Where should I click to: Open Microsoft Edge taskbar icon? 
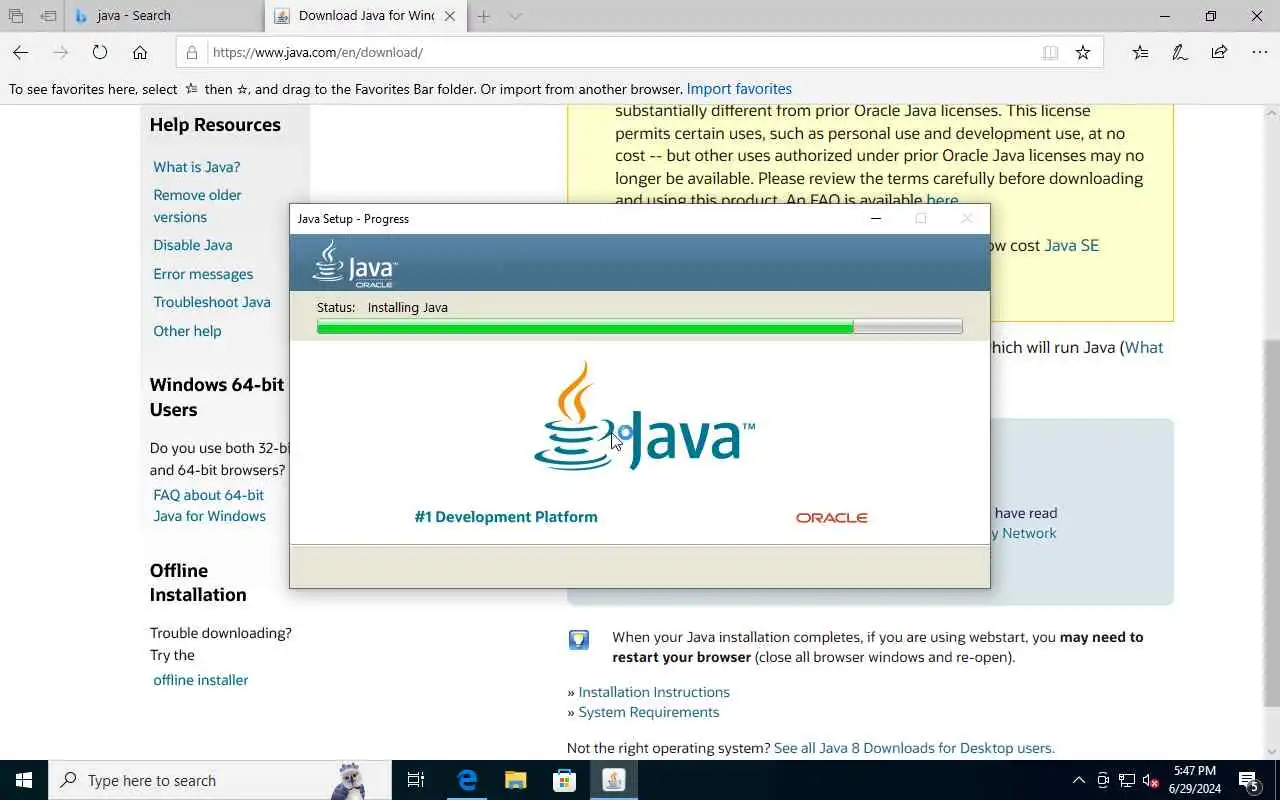coord(467,780)
